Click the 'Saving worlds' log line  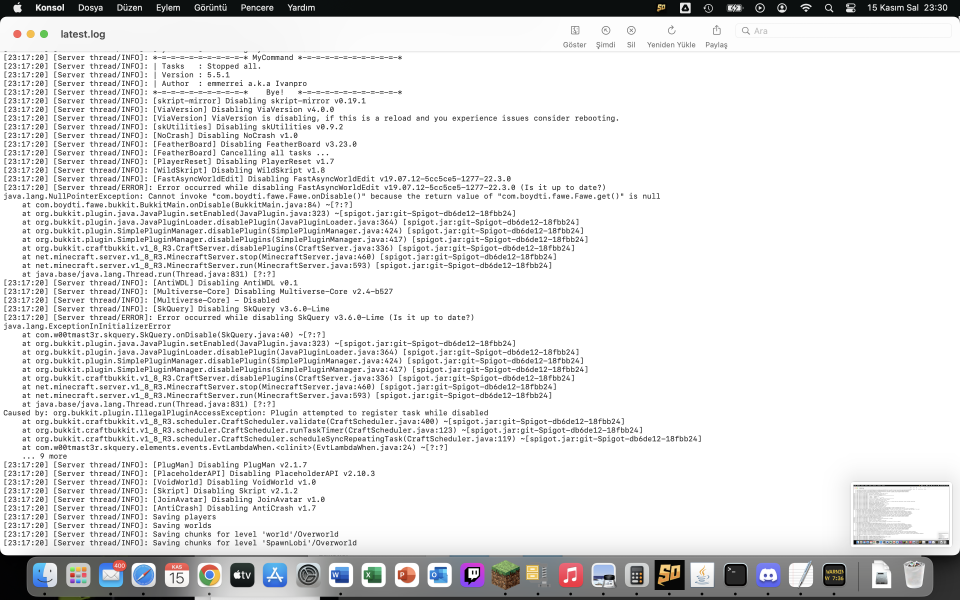[x=107, y=525]
